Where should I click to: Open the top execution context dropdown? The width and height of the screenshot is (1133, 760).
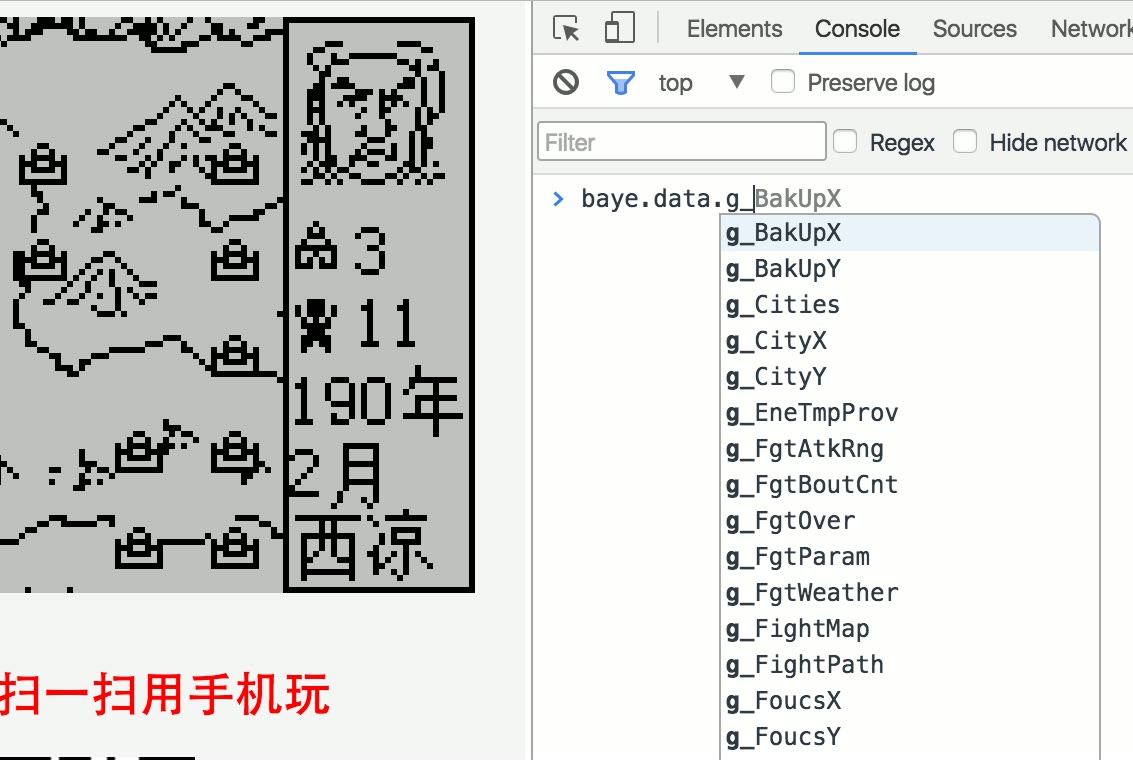pyautogui.click(x=702, y=82)
